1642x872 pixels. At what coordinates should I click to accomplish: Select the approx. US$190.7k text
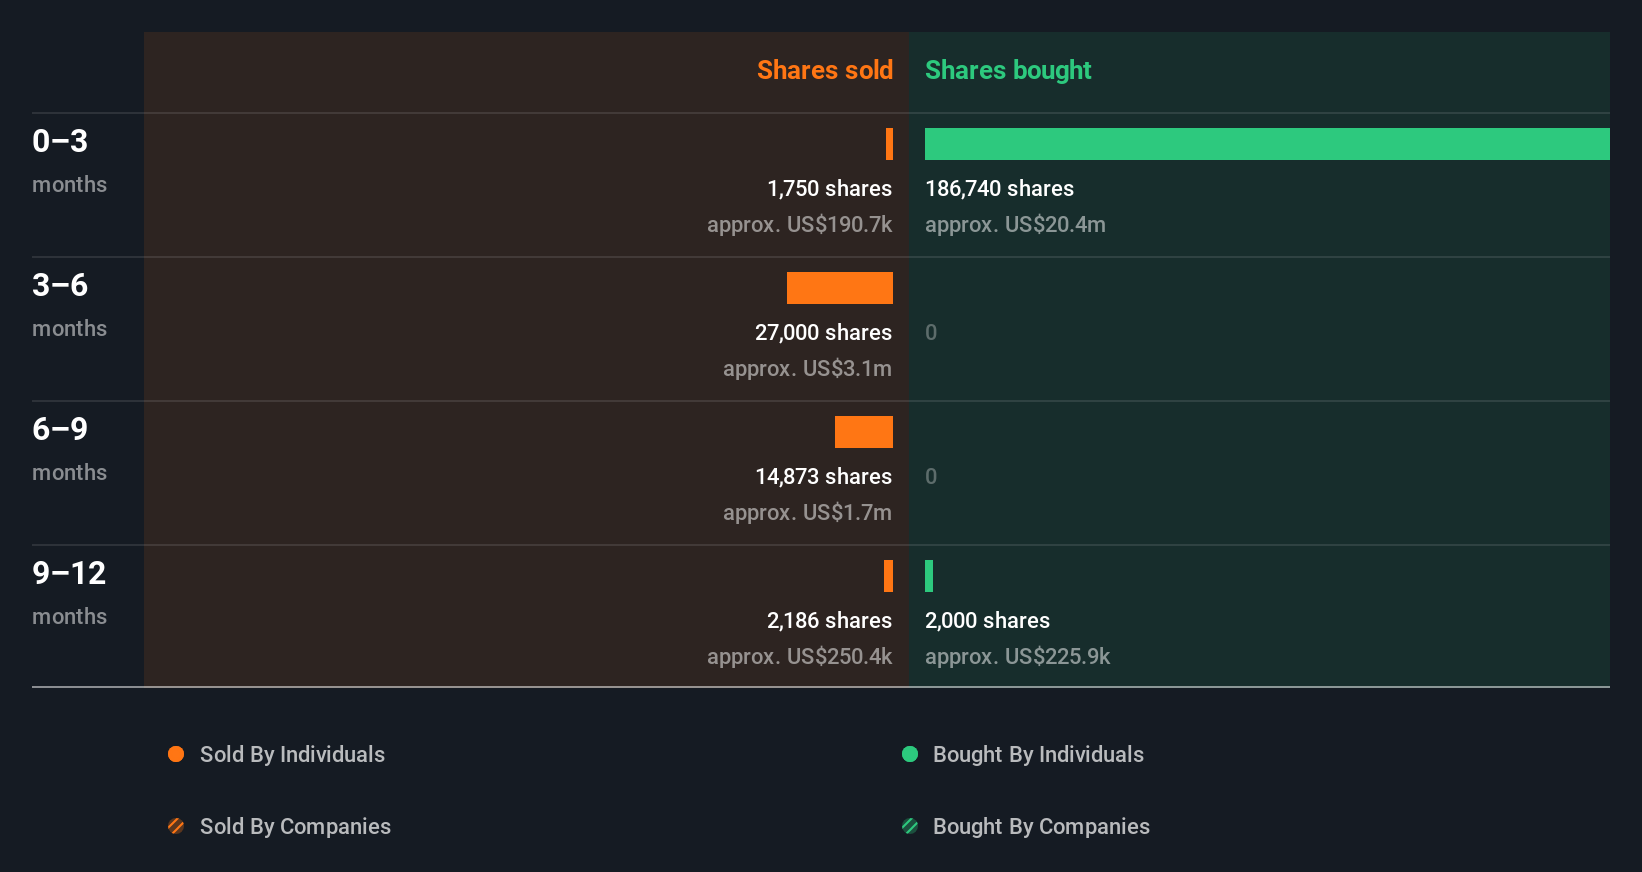[x=799, y=224]
